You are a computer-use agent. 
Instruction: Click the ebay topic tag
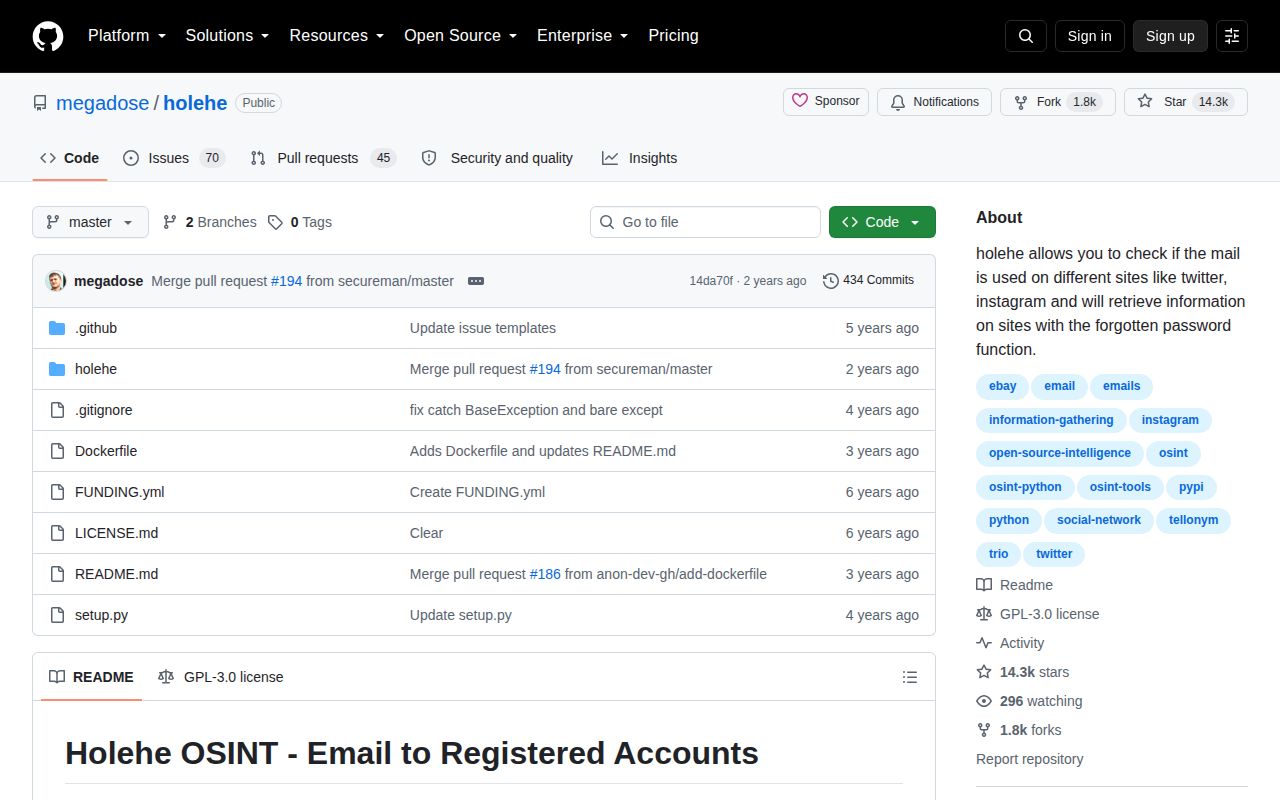(1003, 386)
